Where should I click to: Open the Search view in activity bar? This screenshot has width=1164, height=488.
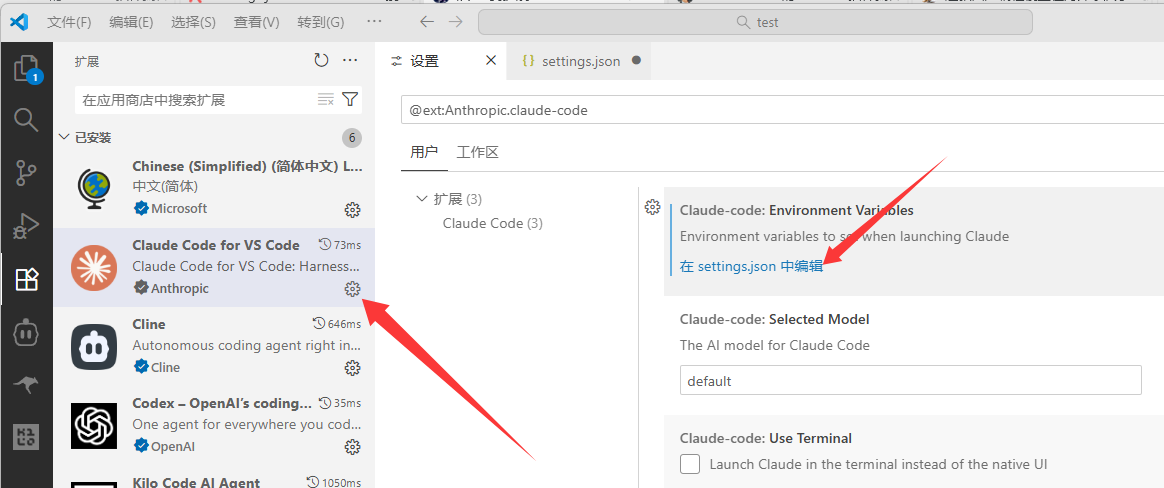tap(27, 120)
